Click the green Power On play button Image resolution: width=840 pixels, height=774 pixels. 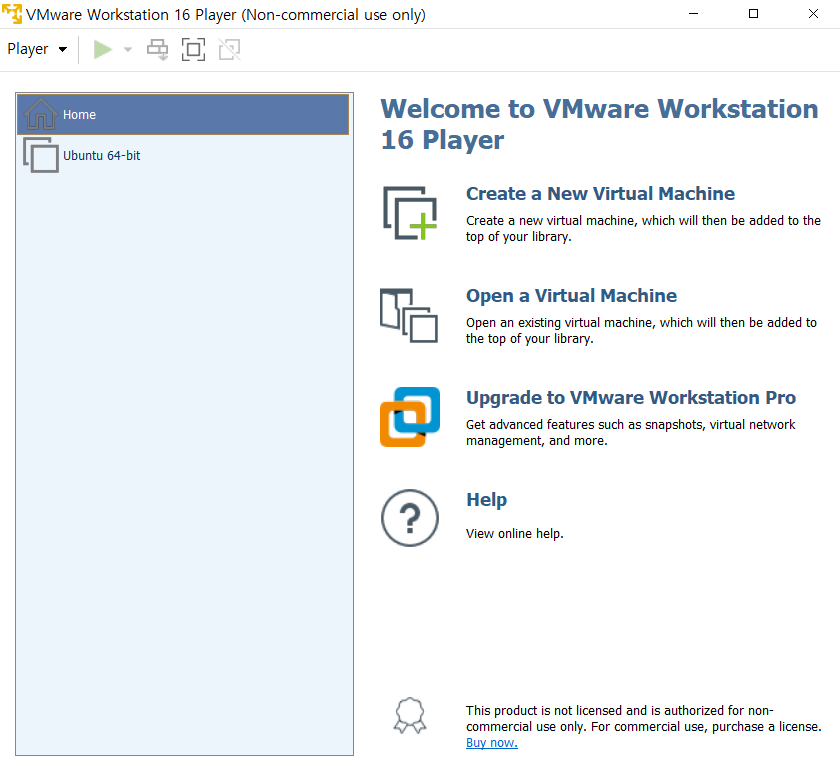102,49
